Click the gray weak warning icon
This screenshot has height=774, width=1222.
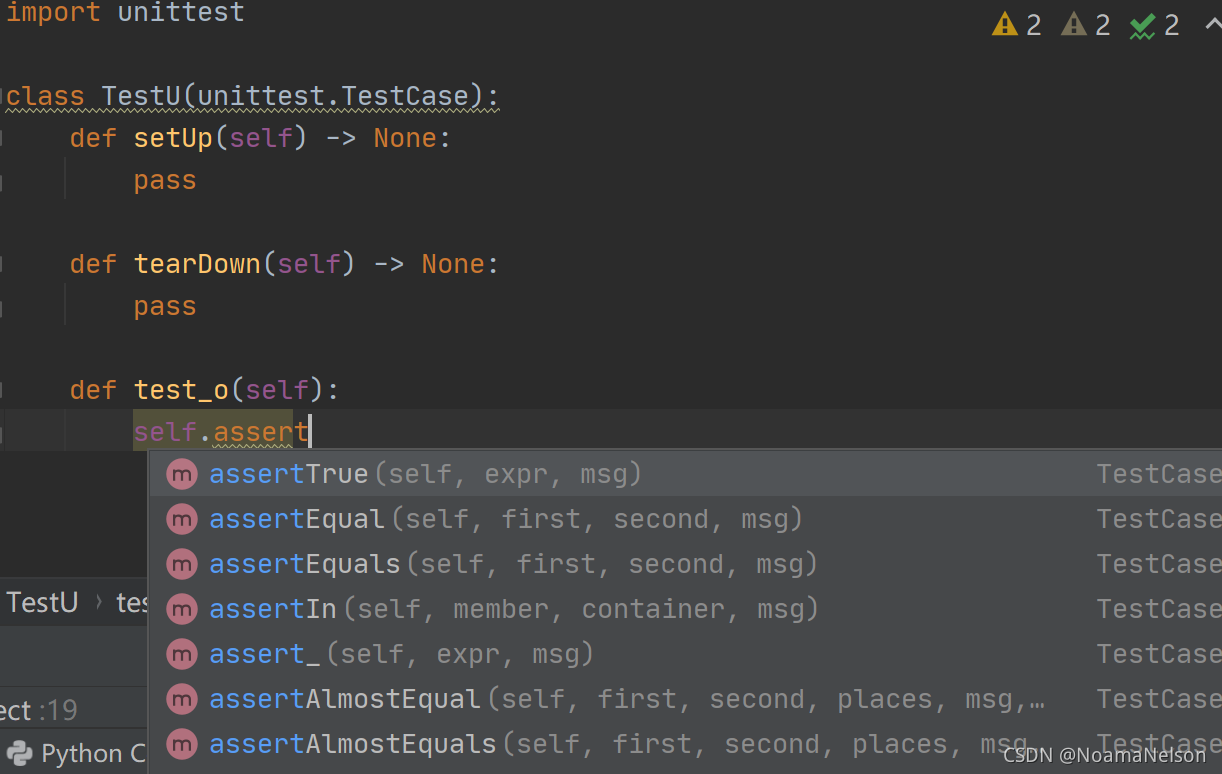(x=1073, y=24)
